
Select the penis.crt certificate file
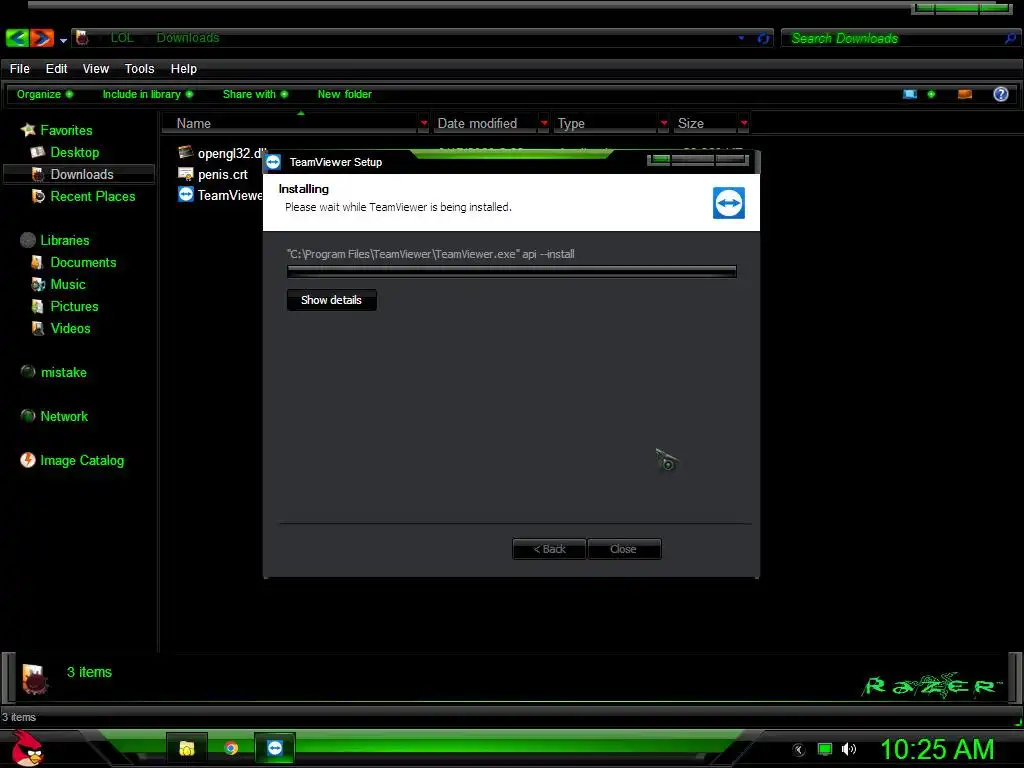click(213, 174)
